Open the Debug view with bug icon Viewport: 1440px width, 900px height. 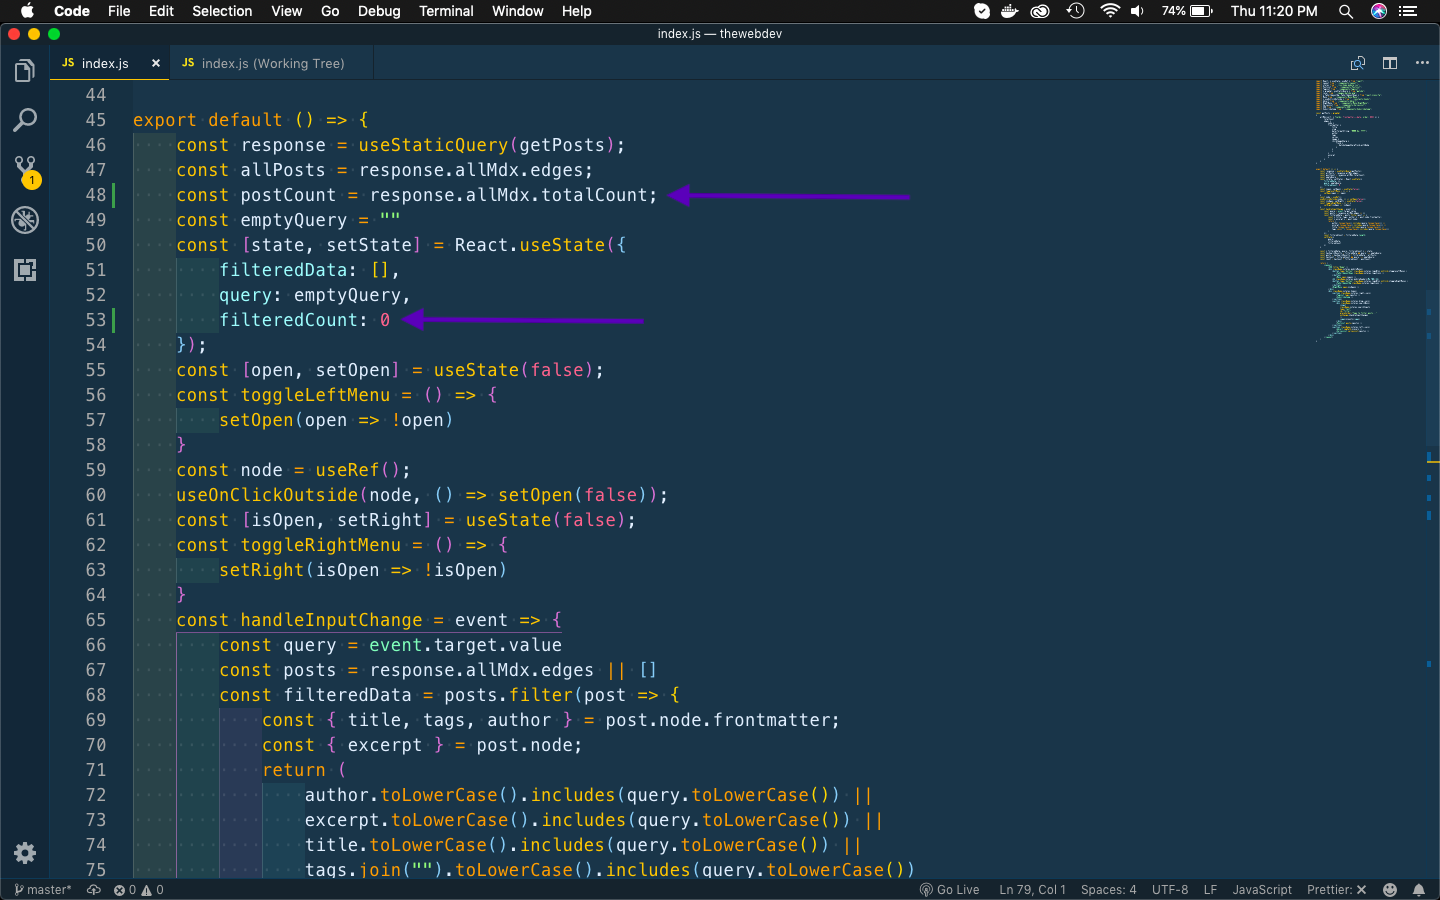[x=25, y=220]
